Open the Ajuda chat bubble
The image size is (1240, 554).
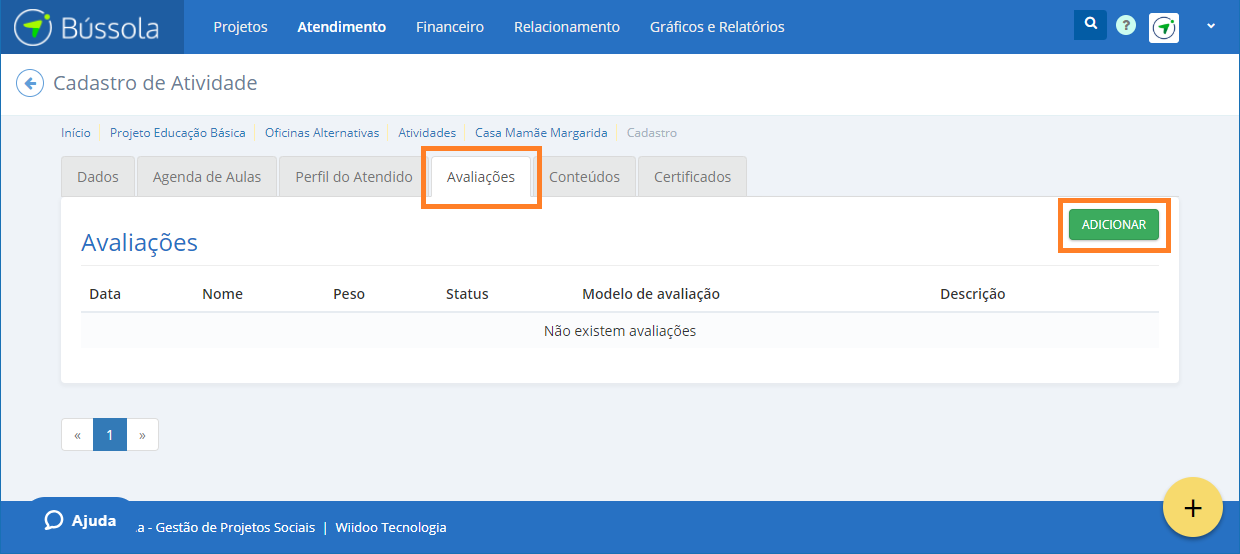80,521
